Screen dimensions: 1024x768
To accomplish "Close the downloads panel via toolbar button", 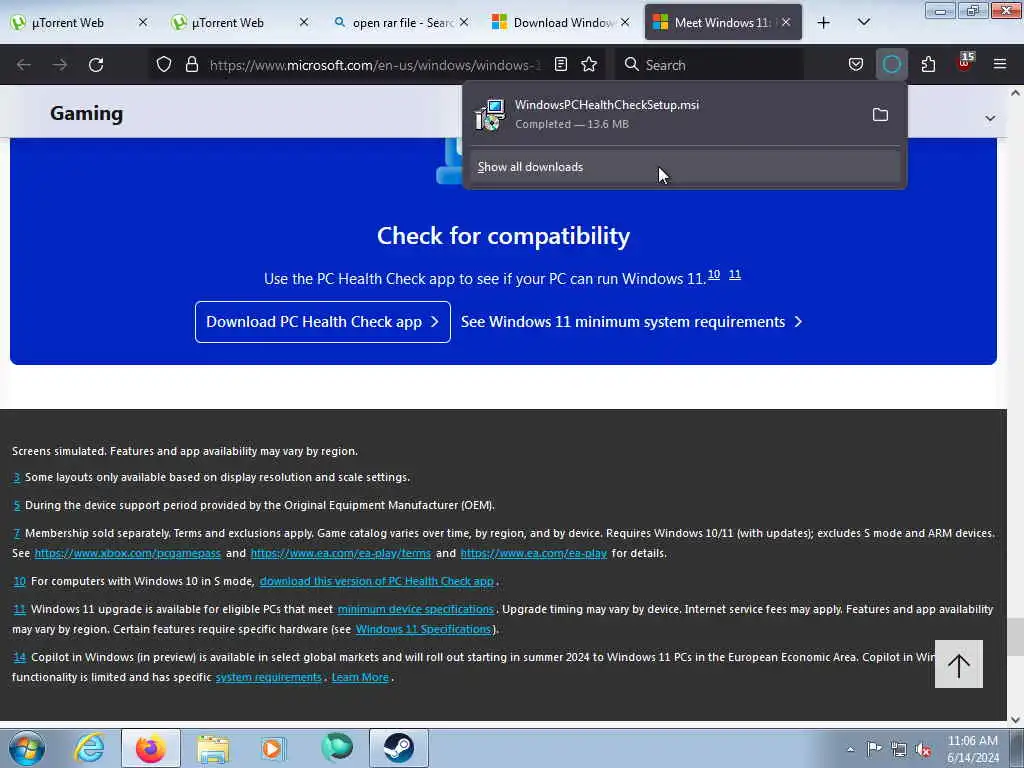I will coord(891,64).
